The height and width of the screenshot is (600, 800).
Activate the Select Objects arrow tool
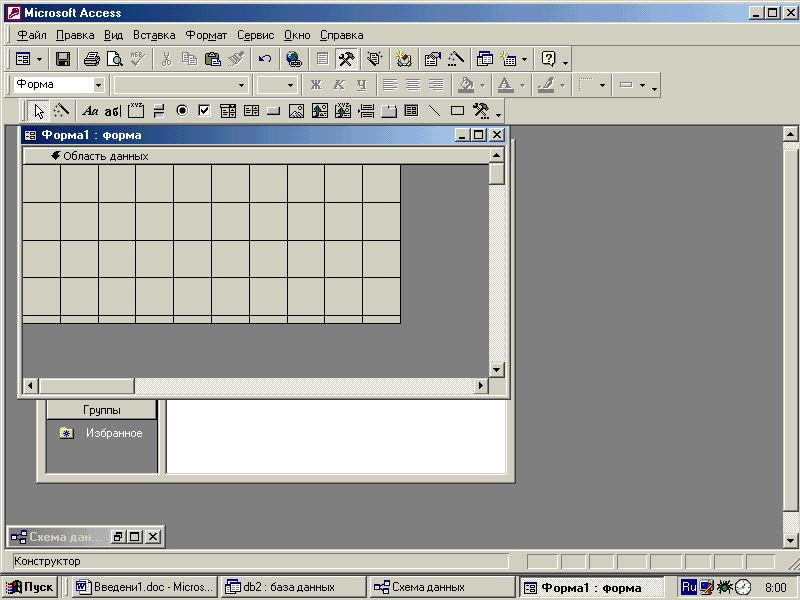point(38,111)
